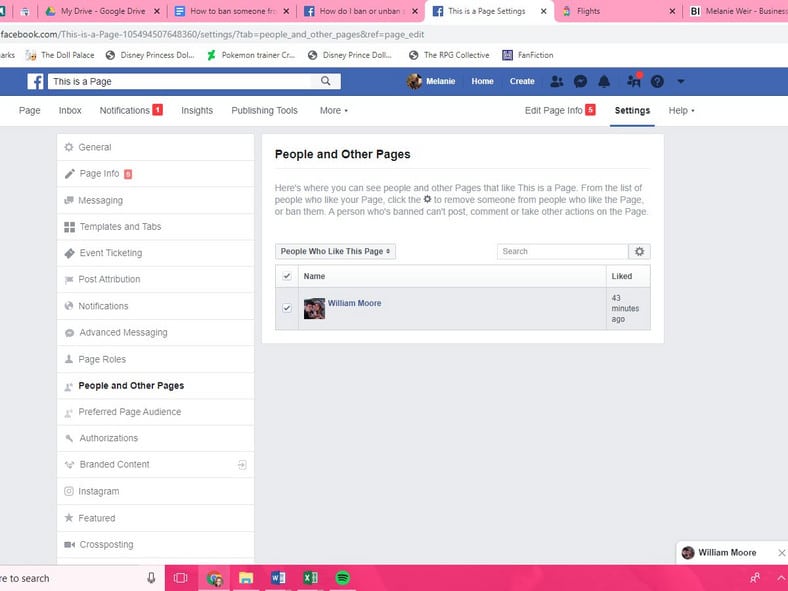The image size is (788, 591).
Task: Click the Facebook search box
Action: click(x=181, y=81)
